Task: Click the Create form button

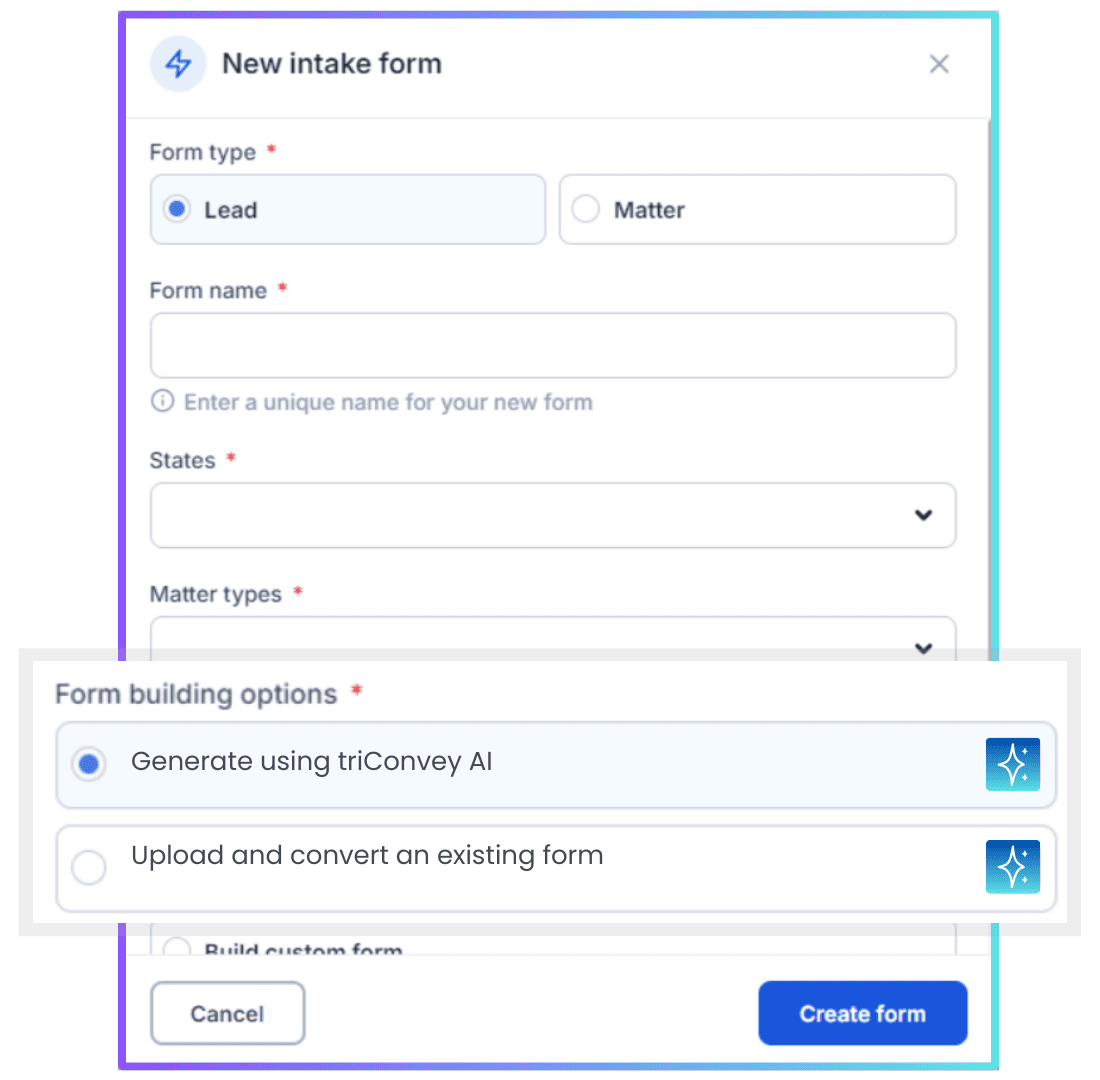Action: (x=863, y=1013)
